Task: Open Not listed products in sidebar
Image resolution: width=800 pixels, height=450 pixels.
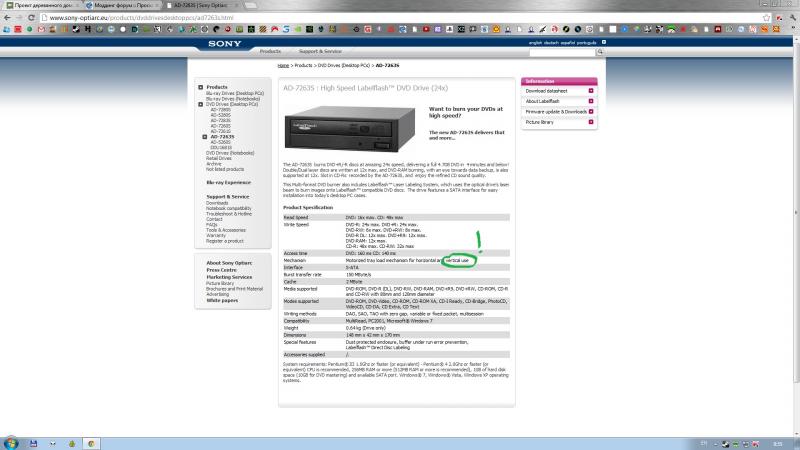Action: tap(225, 169)
